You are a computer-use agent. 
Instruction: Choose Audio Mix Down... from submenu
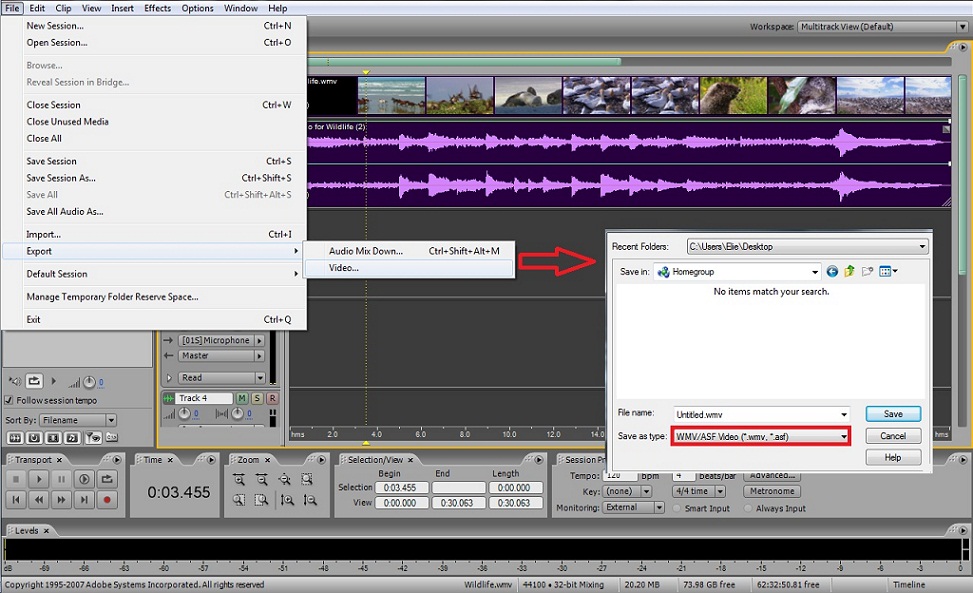pos(410,251)
